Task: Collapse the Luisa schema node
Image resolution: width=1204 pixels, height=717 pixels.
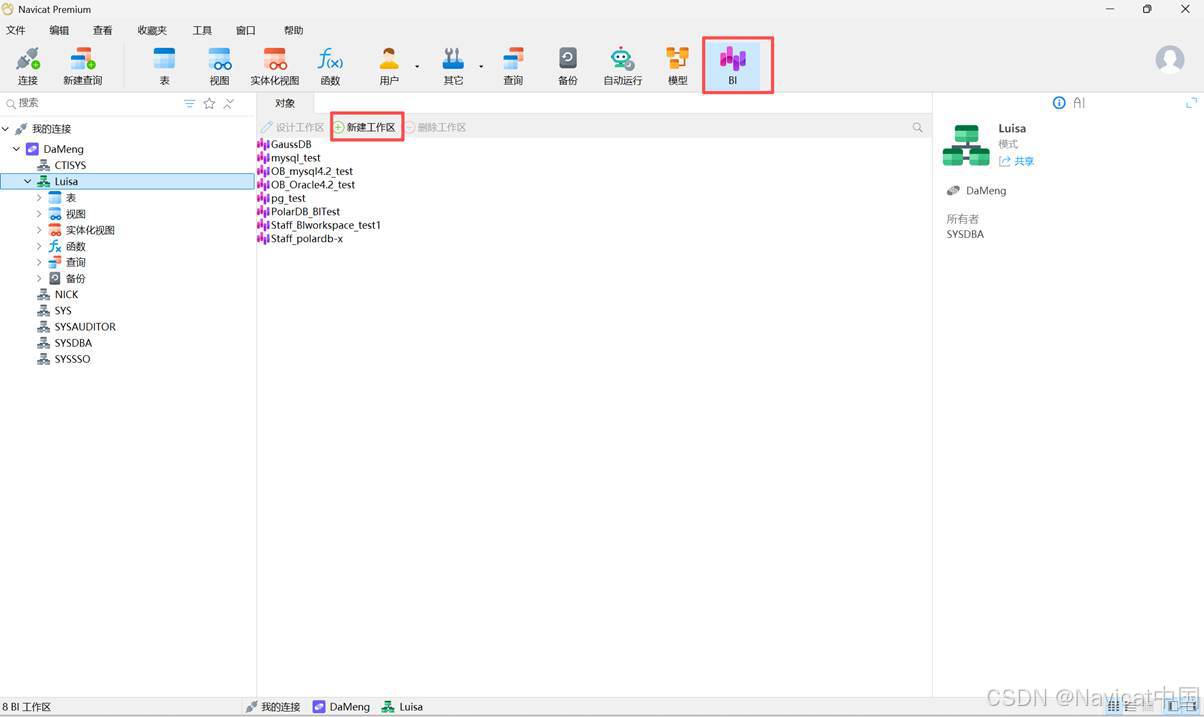Action: [28, 182]
